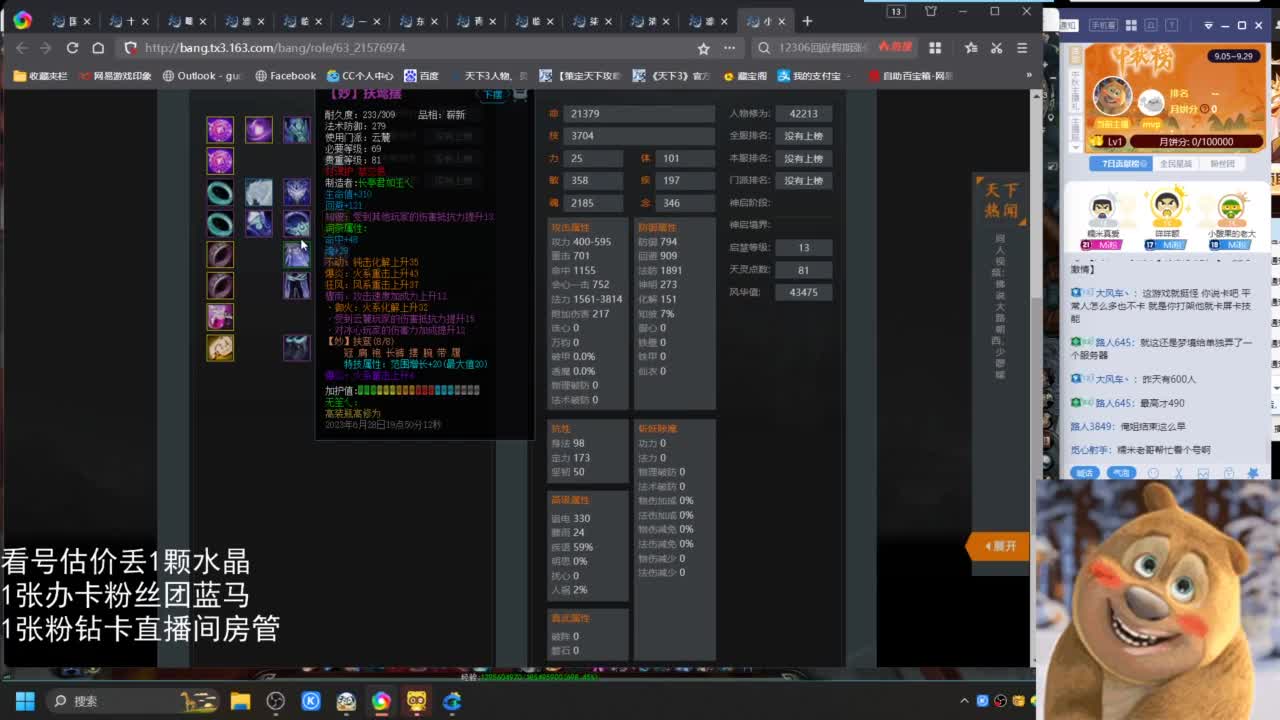Screen dimensions: 1280x720
Task: Open the panda app on the taskbar
Action: coord(346,701)
